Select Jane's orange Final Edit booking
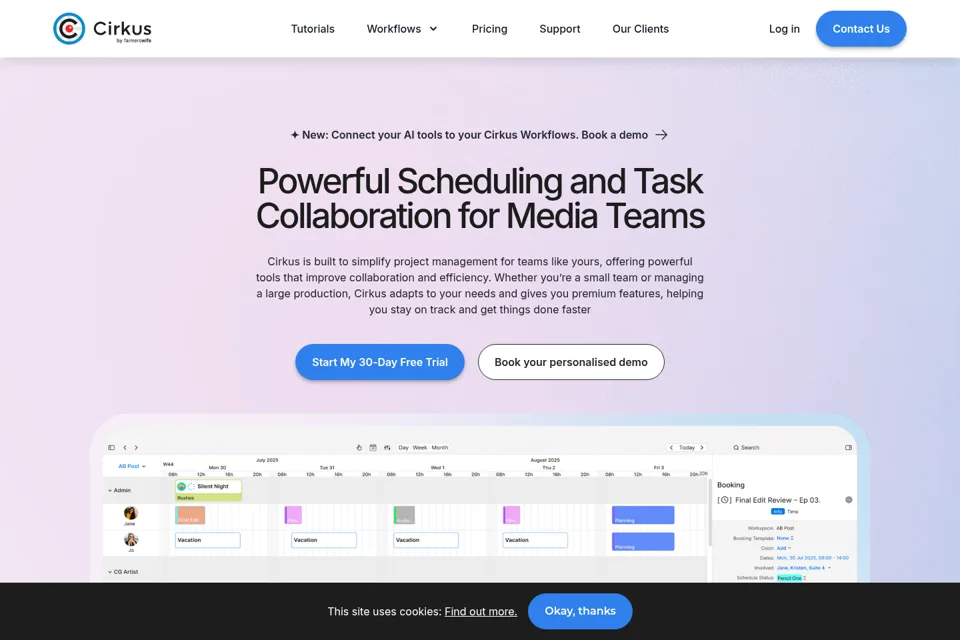The width and height of the screenshot is (960, 640). pyautogui.click(x=190, y=515)
